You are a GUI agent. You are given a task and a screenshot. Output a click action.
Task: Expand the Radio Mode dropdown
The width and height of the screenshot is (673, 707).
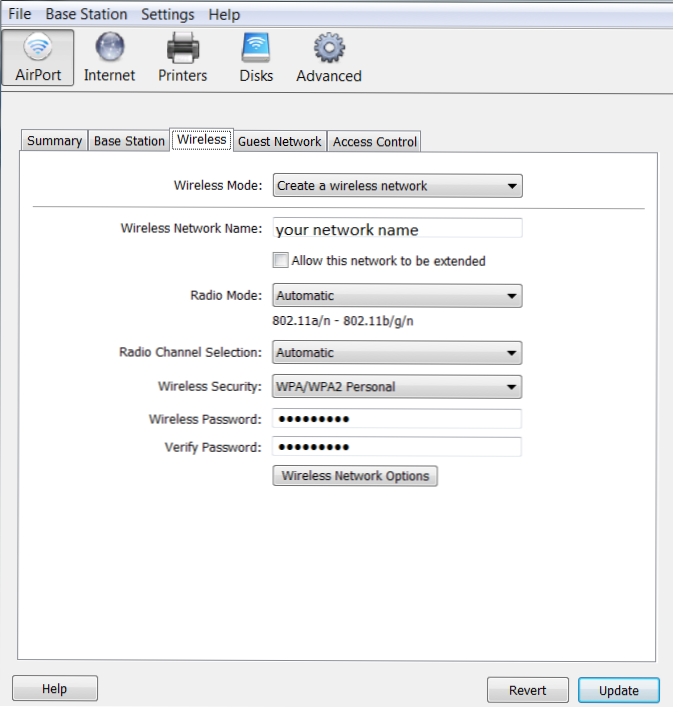point(397,296)
